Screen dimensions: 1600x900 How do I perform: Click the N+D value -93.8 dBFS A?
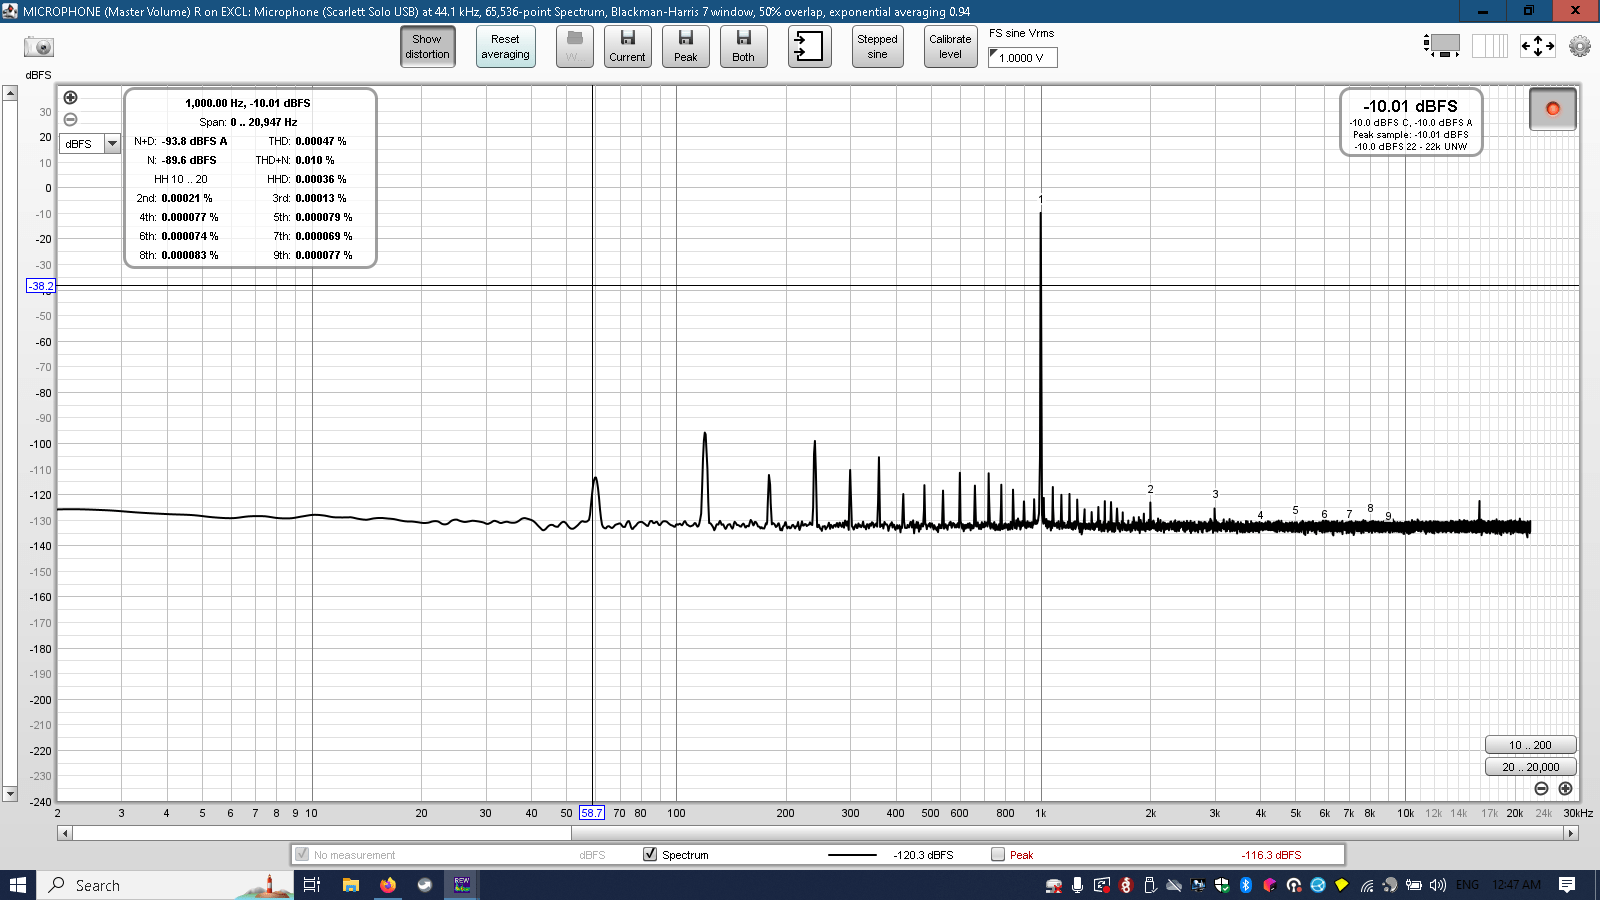click(x=194, y=141)
